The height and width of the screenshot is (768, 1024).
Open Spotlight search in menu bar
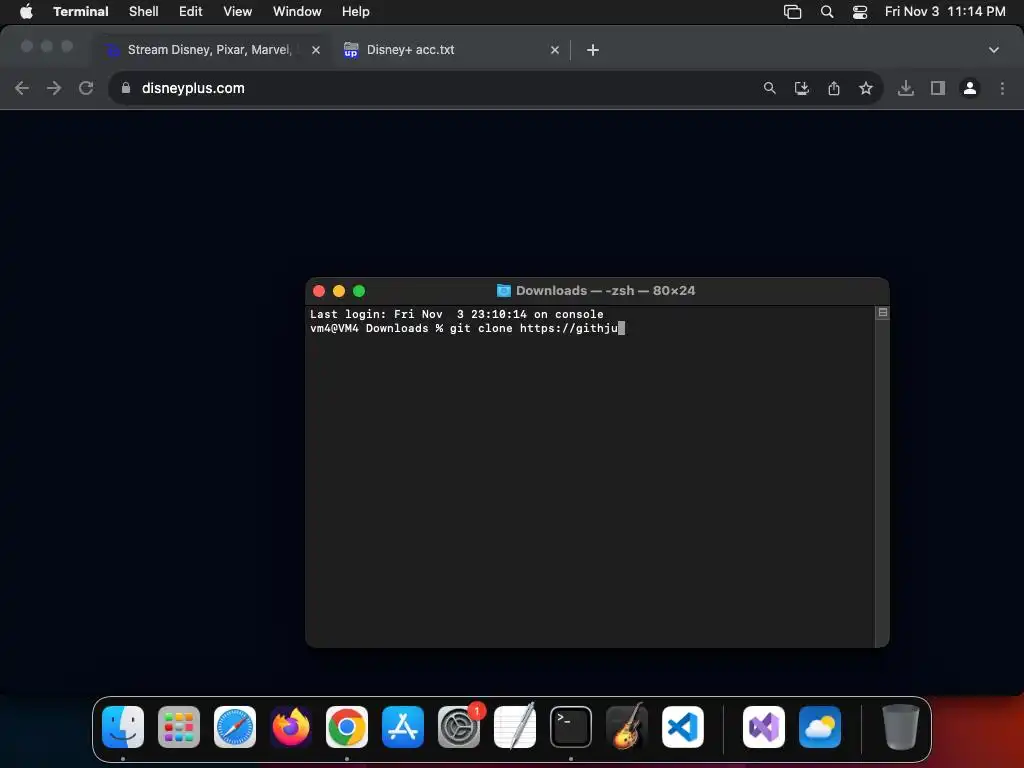827,12
